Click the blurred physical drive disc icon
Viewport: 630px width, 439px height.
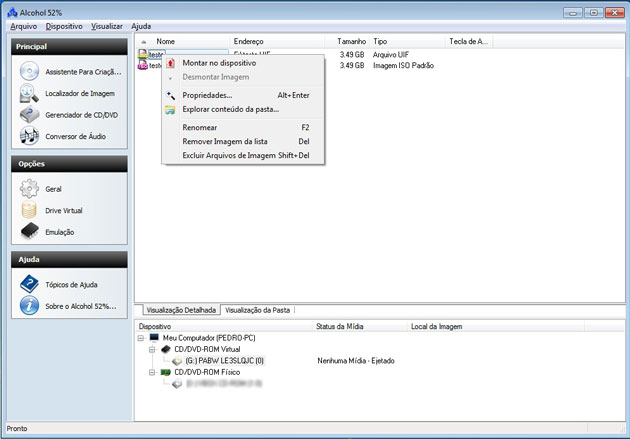(x=177, y=384)
